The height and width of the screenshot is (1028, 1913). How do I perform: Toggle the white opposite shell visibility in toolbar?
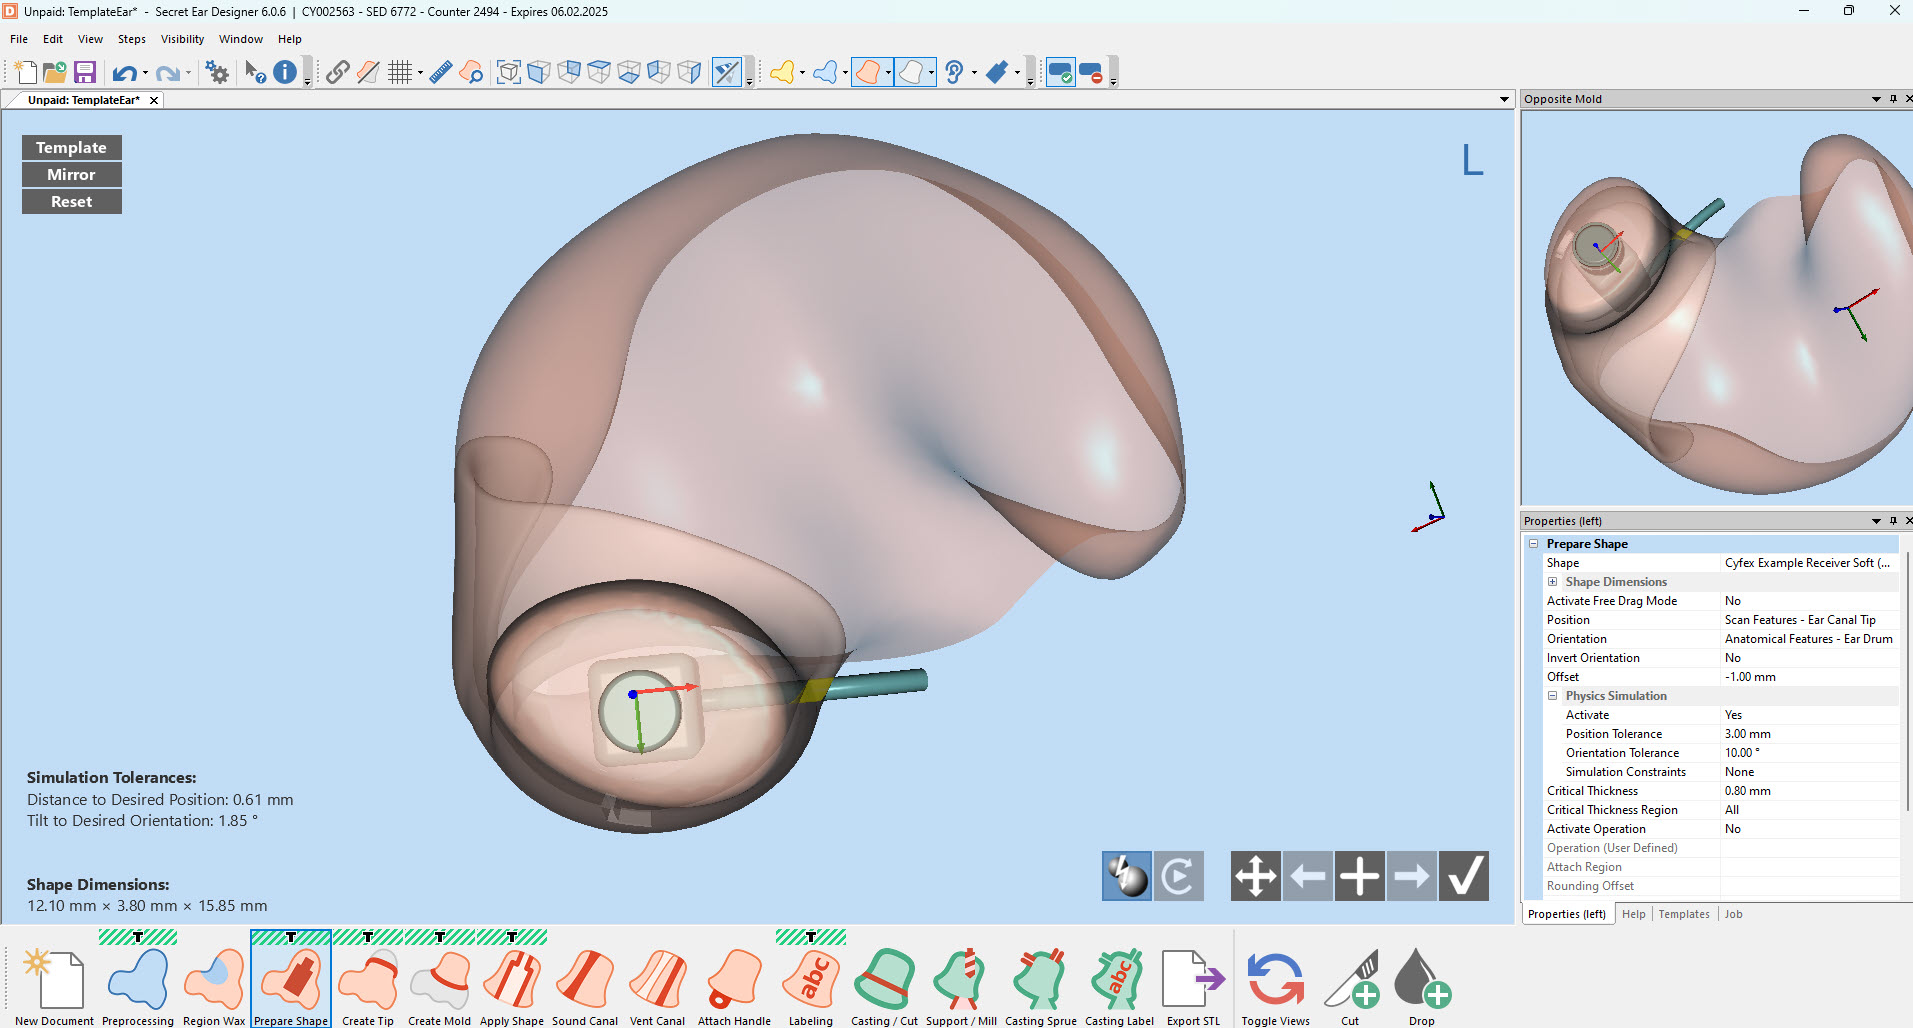point(913,71)
